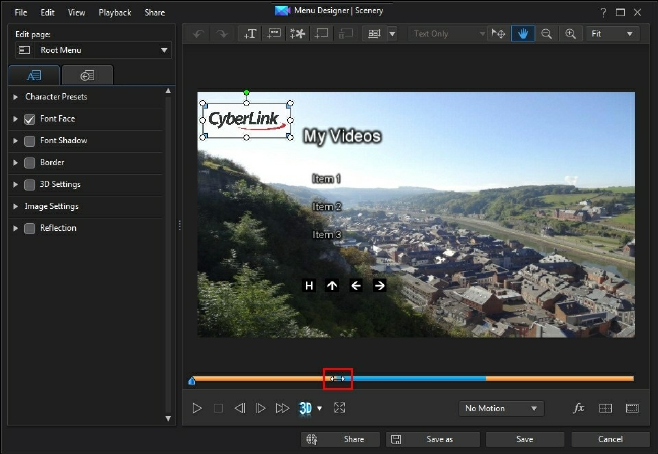The height and width of the screenshot is (454, 658).
Task: Select the hand pan tool
Action: (x=523, y=34)
